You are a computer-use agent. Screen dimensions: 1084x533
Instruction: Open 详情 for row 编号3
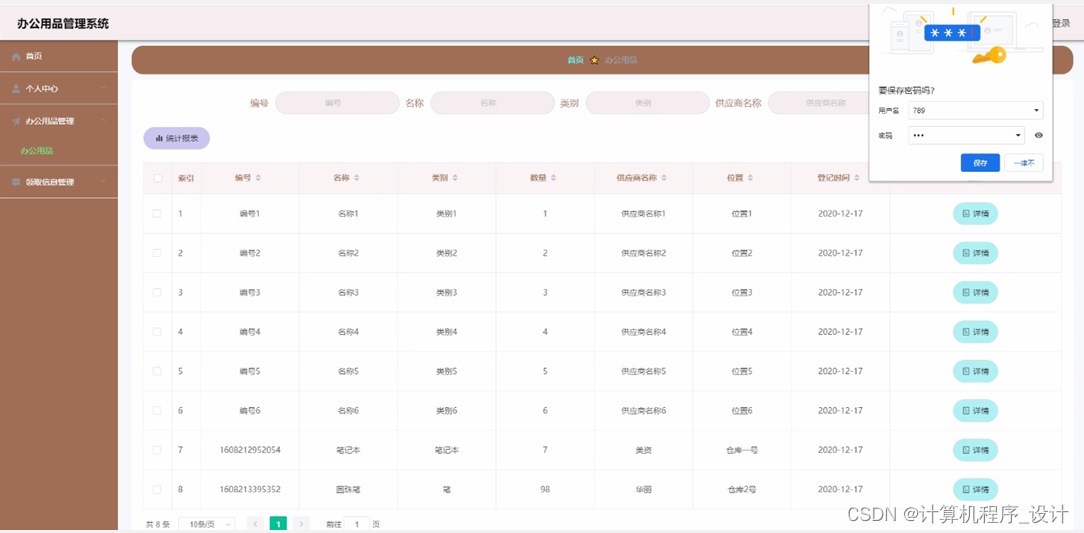[x=975, y=292]
